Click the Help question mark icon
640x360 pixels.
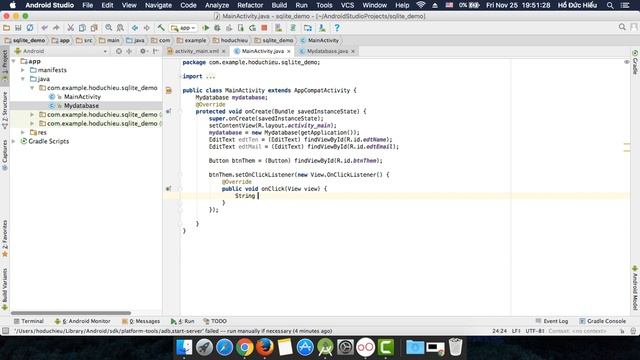337,28
